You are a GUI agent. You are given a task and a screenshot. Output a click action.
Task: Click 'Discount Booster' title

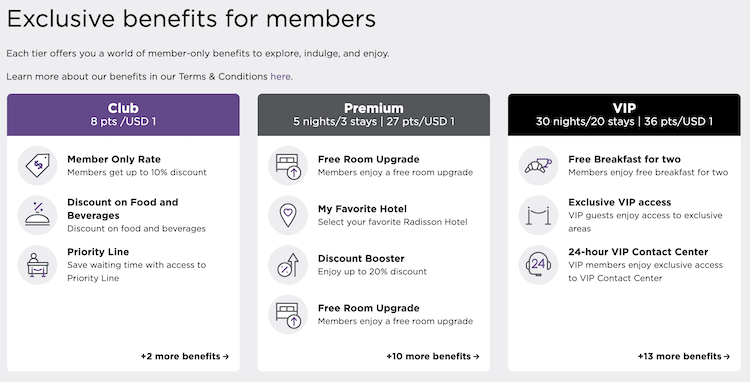point(361,259)
